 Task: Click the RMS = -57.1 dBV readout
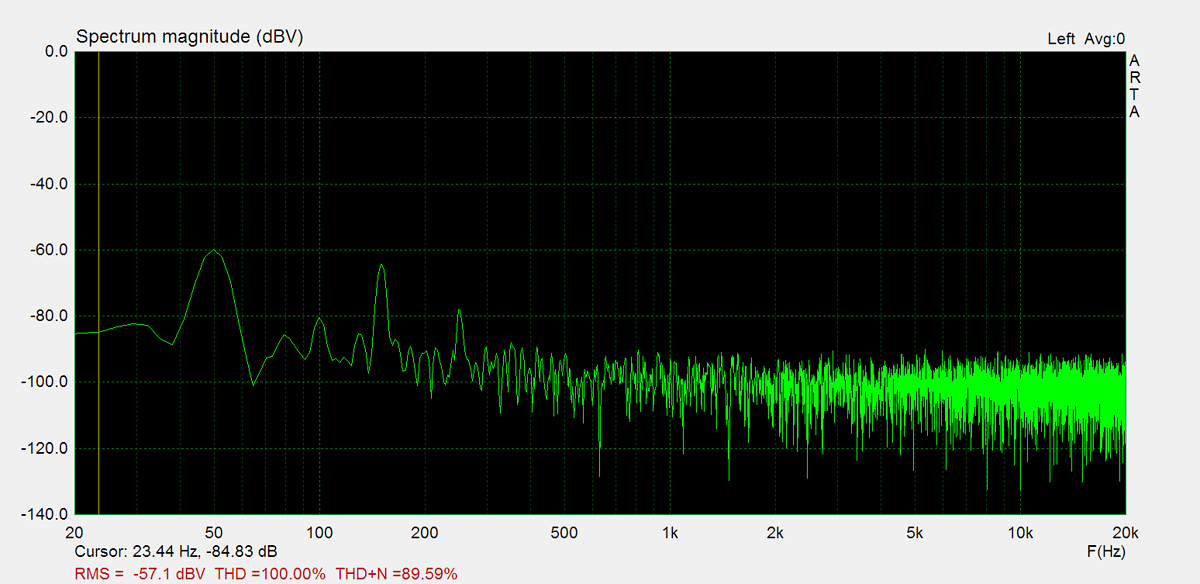click(x=141, y=574)
